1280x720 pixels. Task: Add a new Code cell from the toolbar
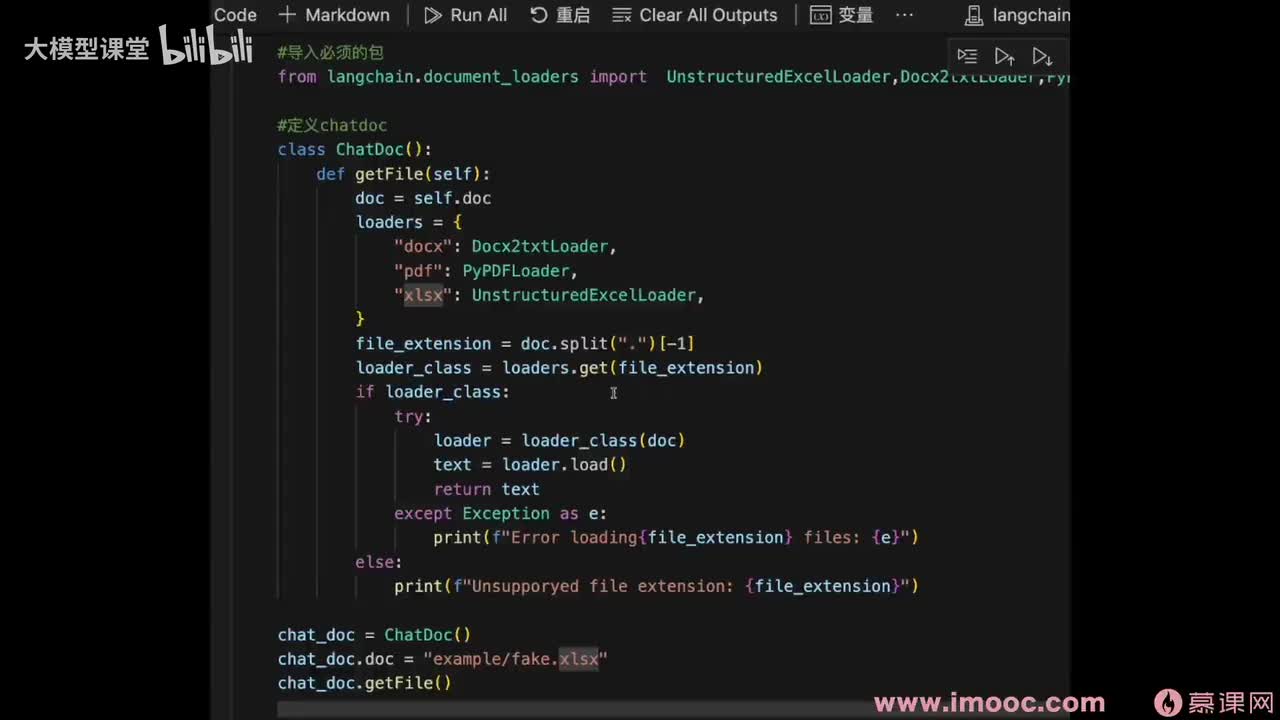pos(236,15)
